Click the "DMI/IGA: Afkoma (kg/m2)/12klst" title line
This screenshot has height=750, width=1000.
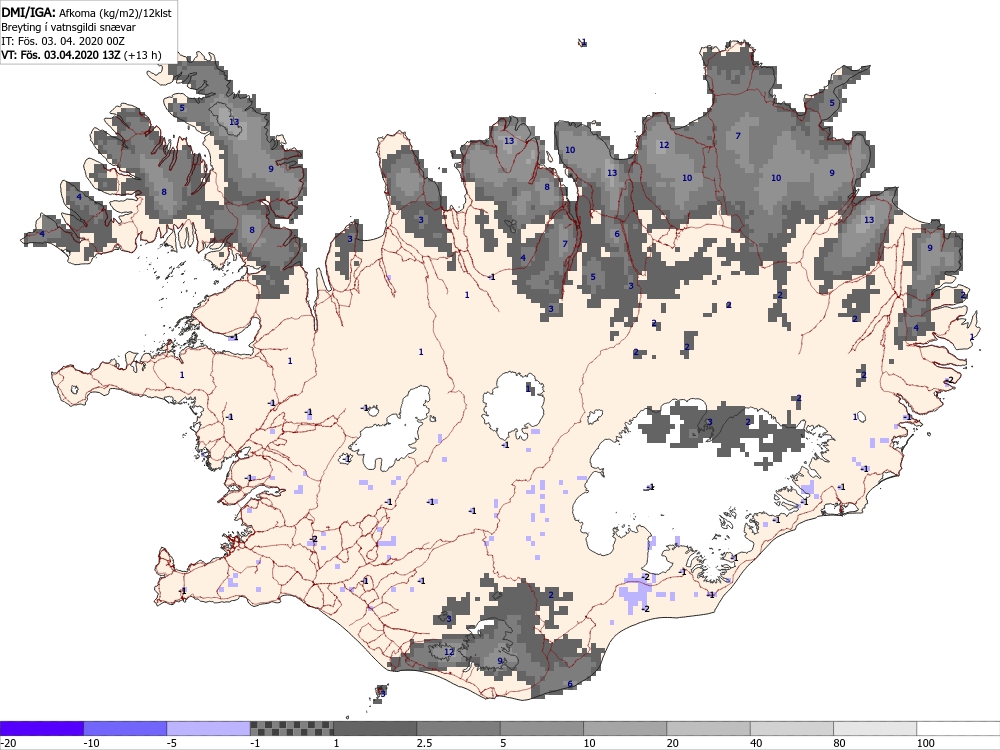pos(86,13)
